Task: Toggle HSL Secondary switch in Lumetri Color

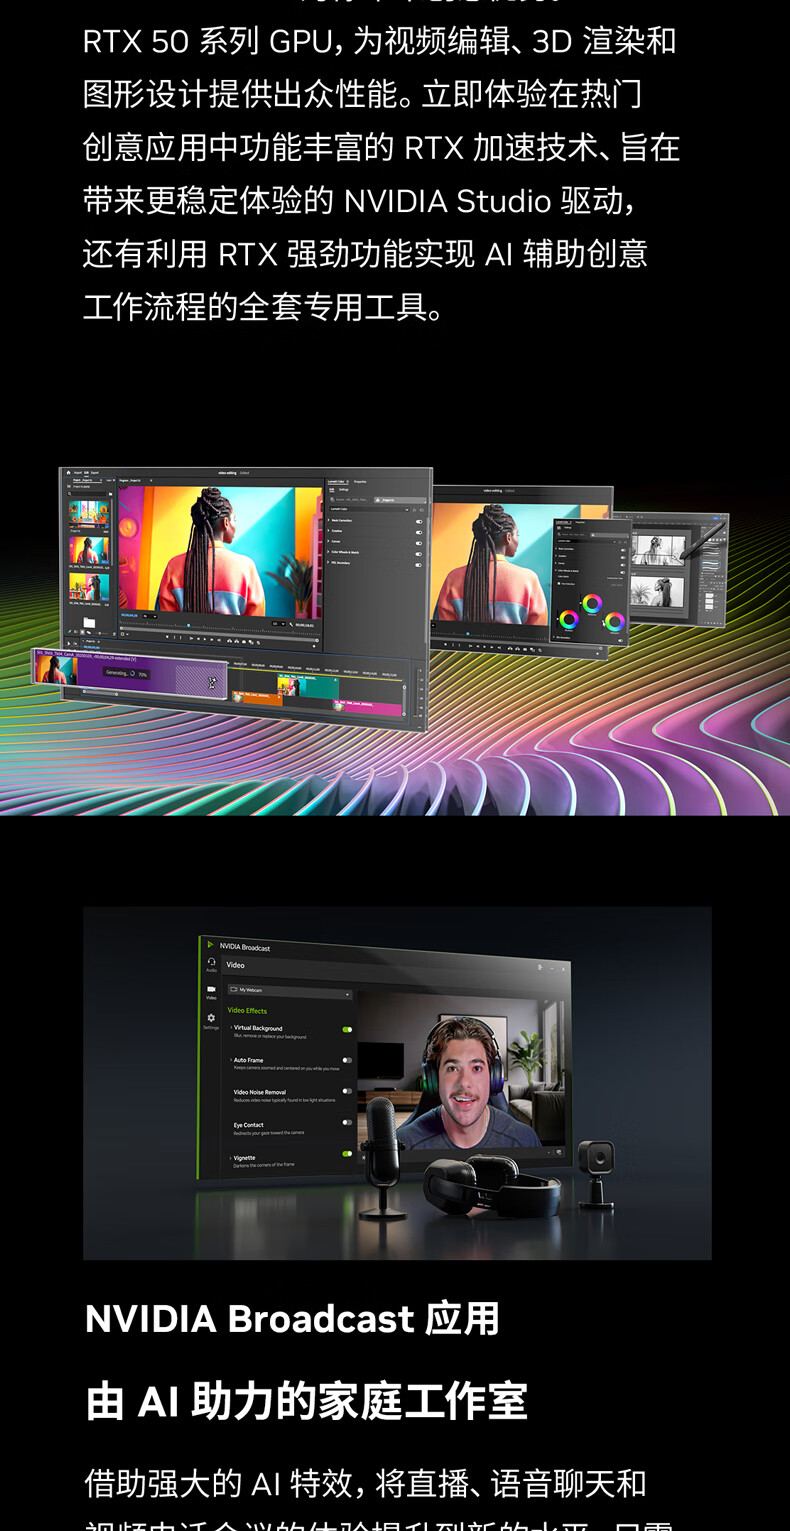Action: point(419,565)
